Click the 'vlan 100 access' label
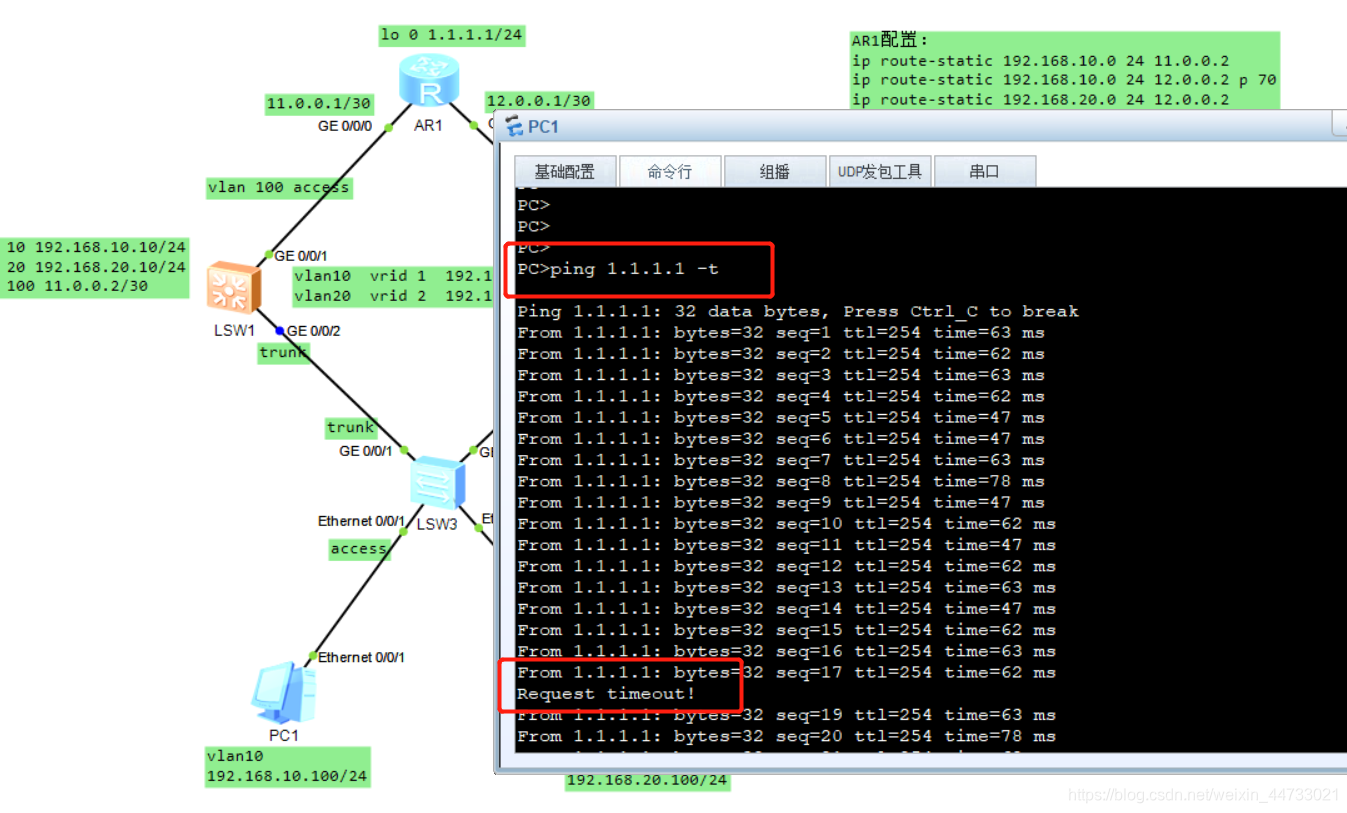 tap(279, 187)
